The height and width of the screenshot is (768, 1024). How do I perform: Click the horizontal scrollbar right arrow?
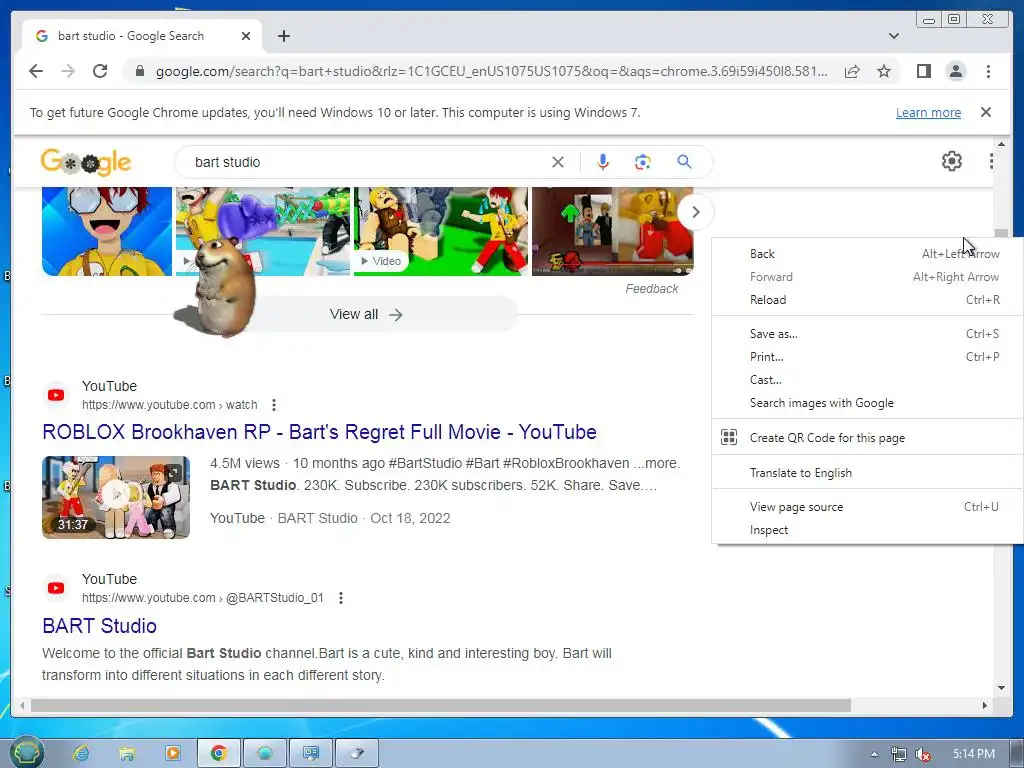click(985, 705)
